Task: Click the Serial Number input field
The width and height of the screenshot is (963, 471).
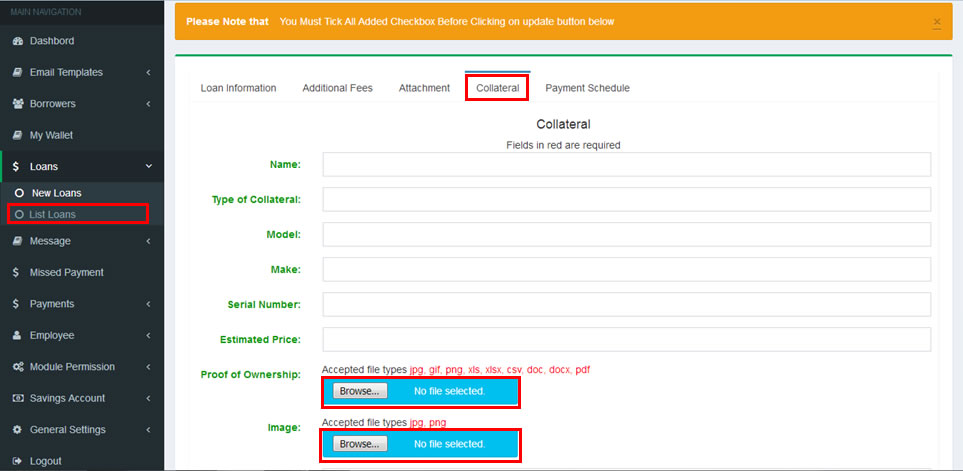Action: pyautogui.click(x=626, y=304)
